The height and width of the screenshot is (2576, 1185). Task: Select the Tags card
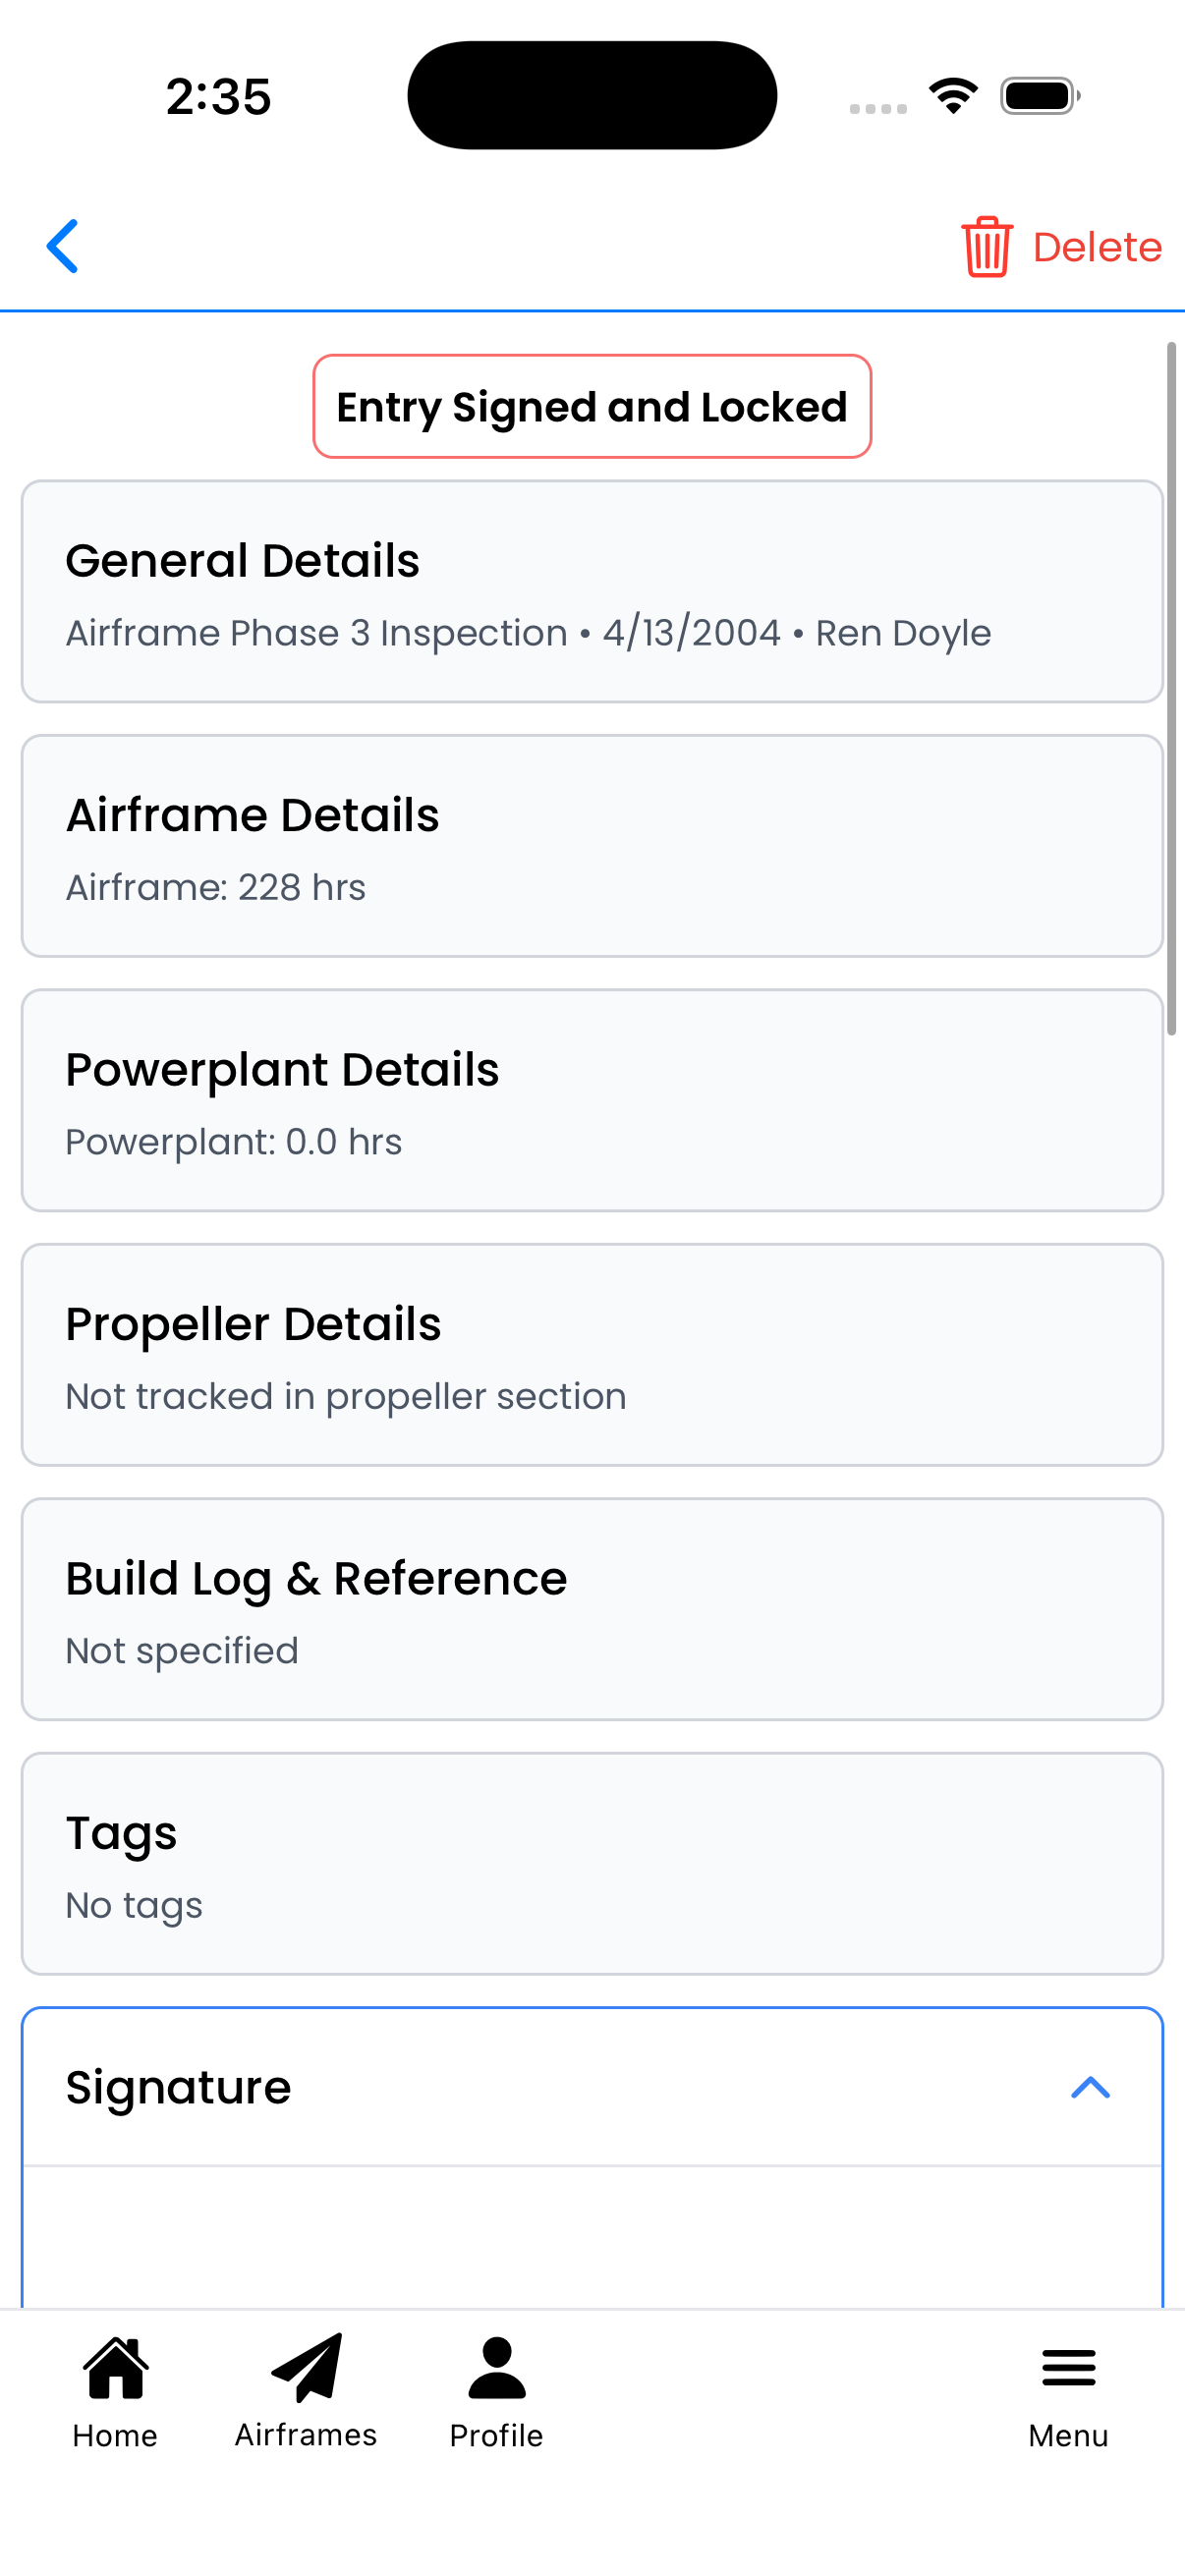(592, 1863)
